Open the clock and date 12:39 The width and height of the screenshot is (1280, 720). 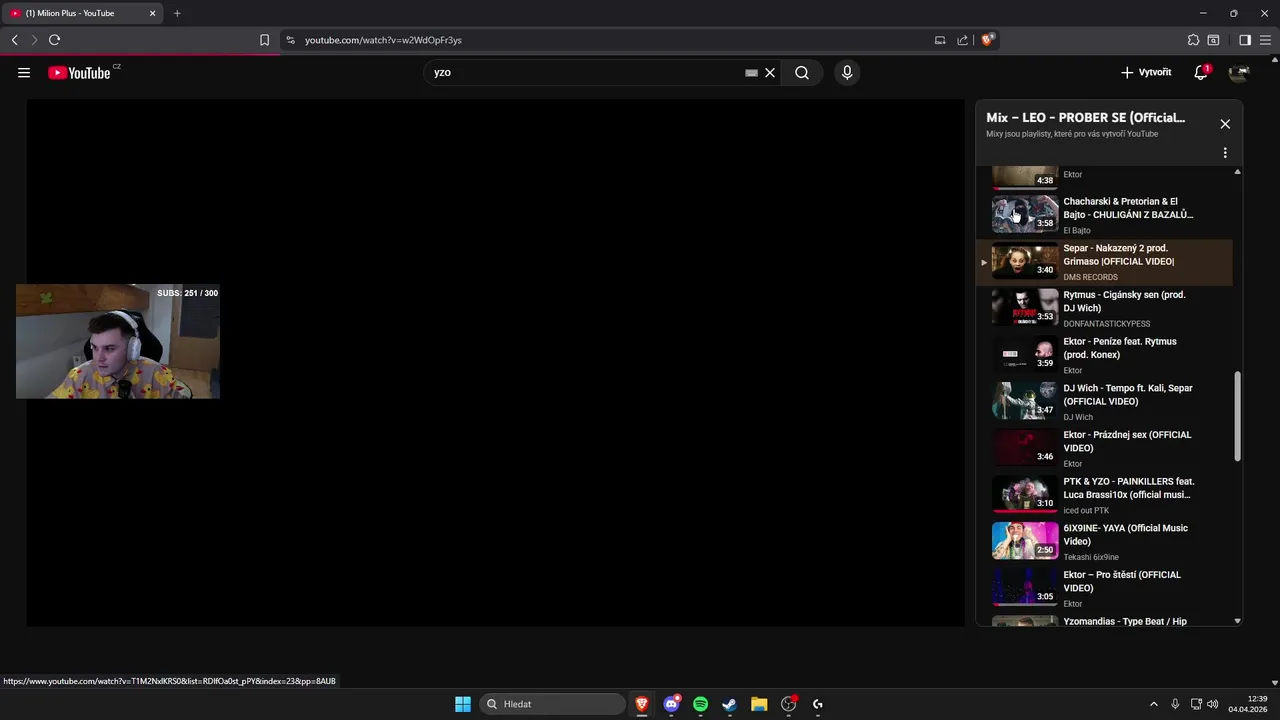click(x=1248, y=704)
